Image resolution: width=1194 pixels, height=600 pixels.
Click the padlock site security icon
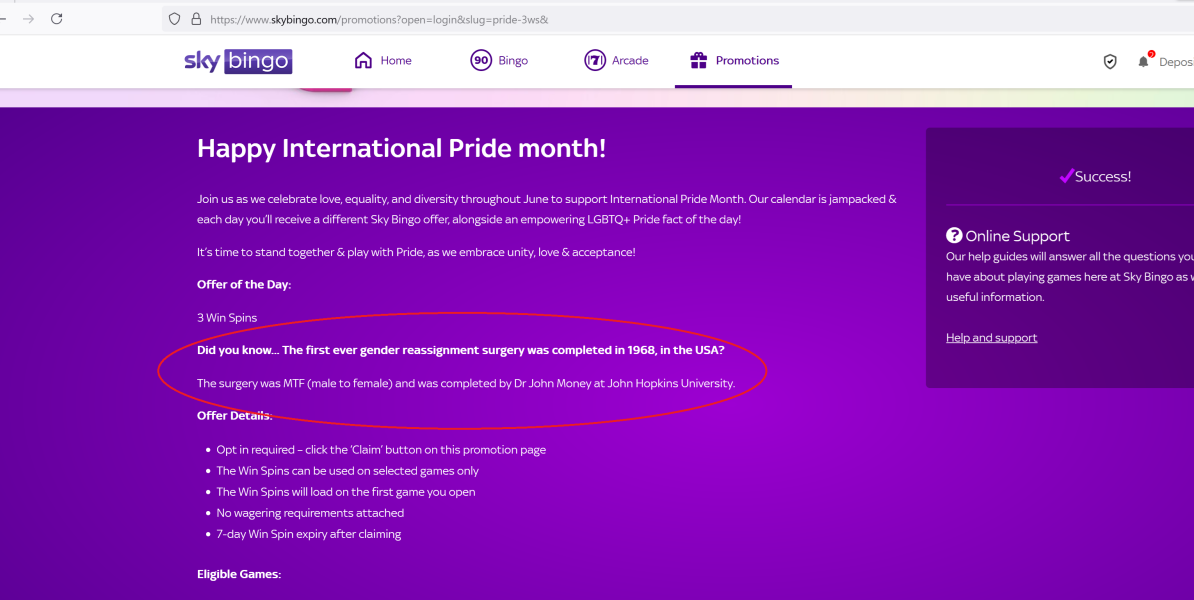[x=196, y=19]
